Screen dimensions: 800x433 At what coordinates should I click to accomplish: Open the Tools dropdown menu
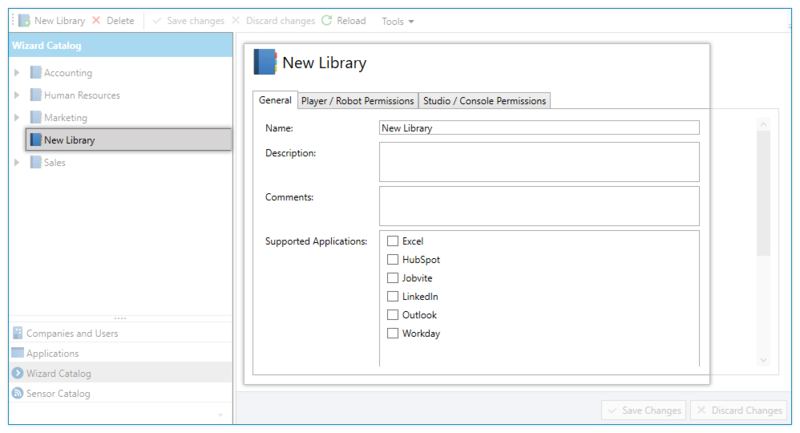tap(398, 21)
